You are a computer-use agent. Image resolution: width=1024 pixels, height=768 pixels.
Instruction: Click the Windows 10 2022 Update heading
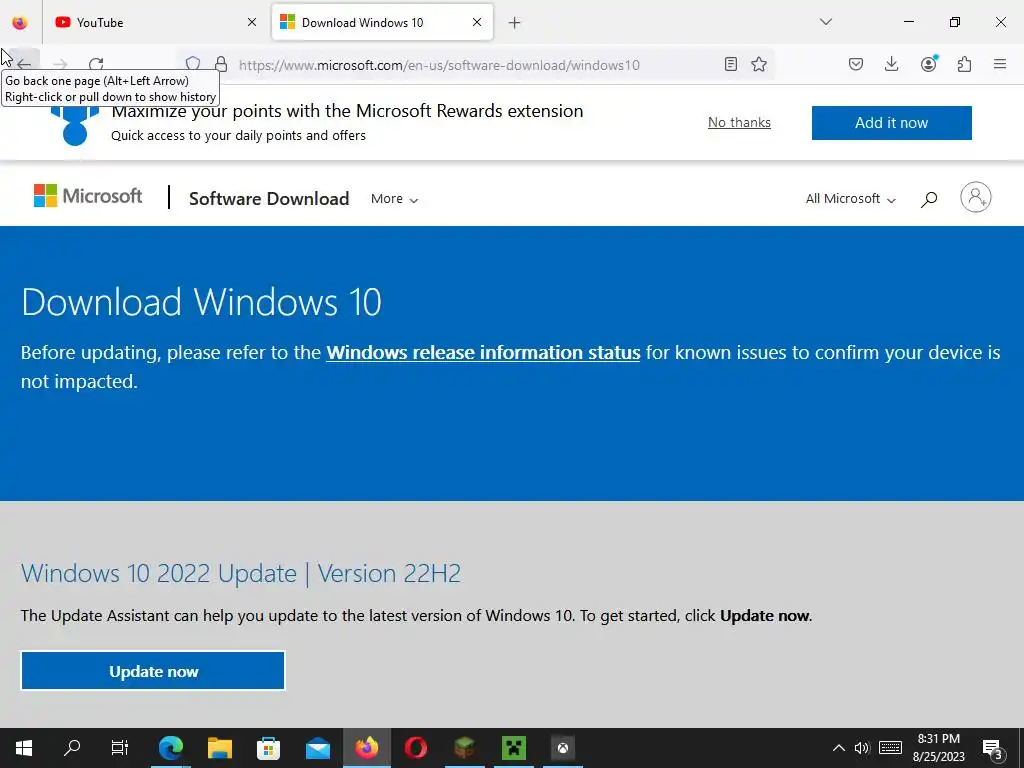pos(241,573)
